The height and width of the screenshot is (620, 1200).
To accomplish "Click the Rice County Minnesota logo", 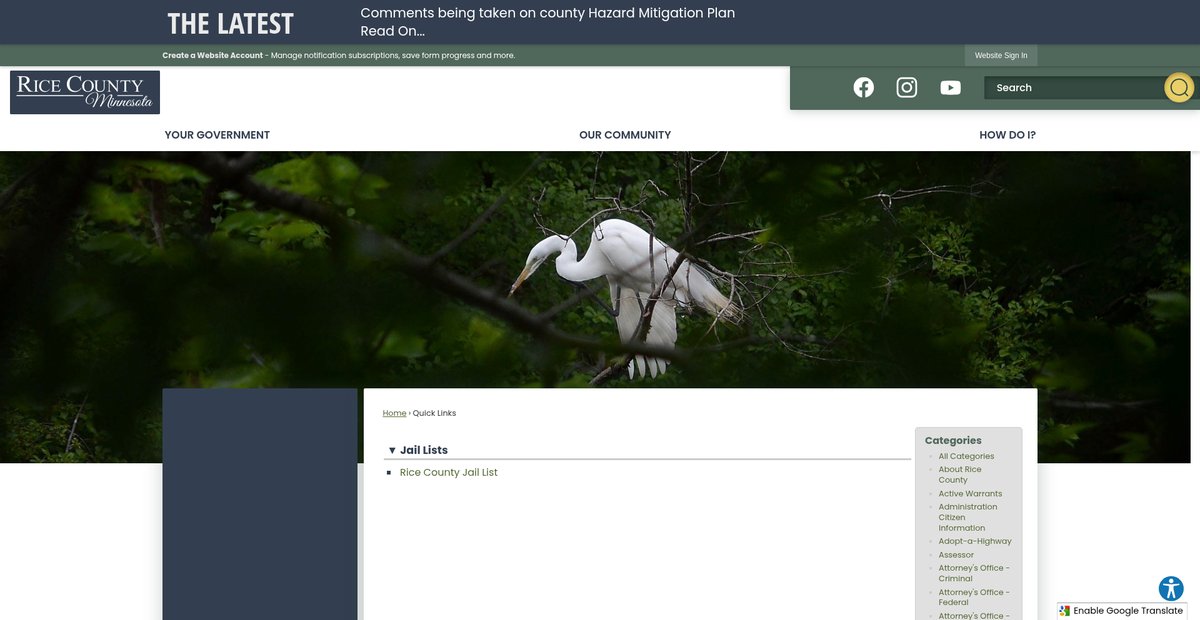I will [x=85, y=92].
